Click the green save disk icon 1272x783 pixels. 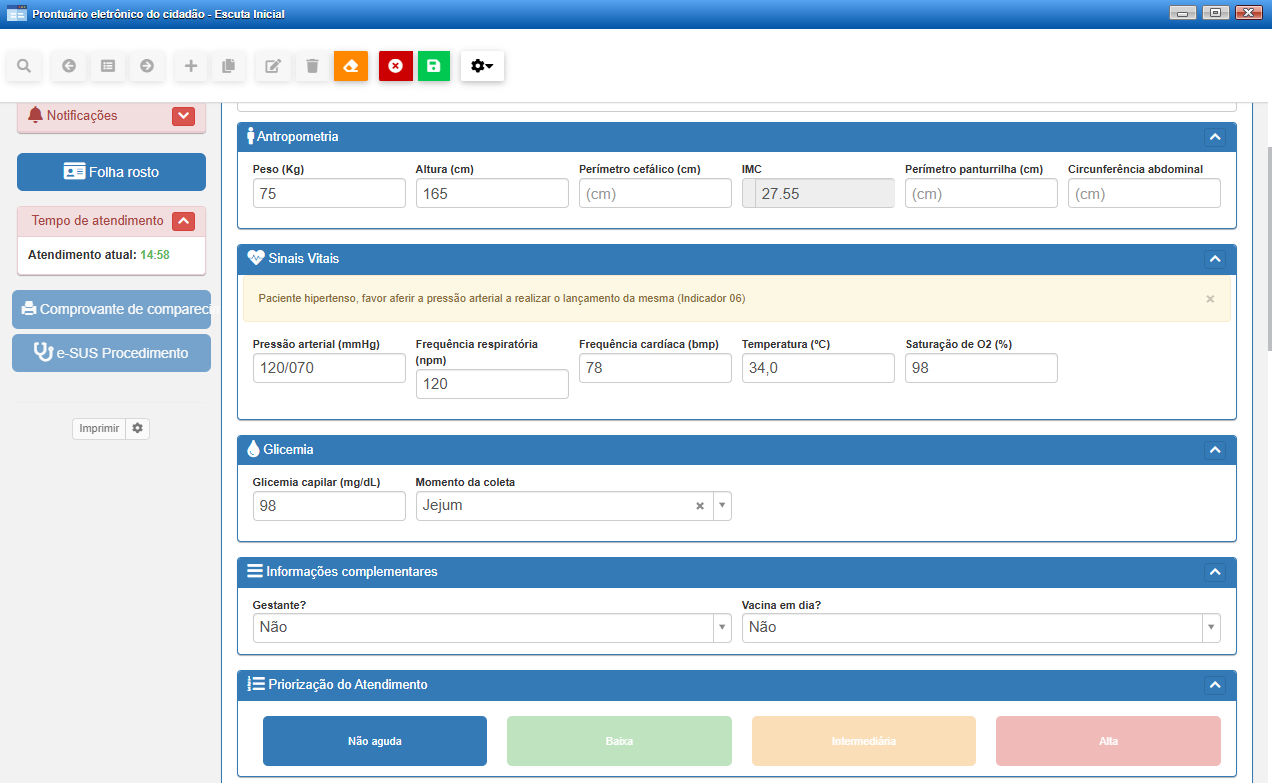click(x=433, y=66)
